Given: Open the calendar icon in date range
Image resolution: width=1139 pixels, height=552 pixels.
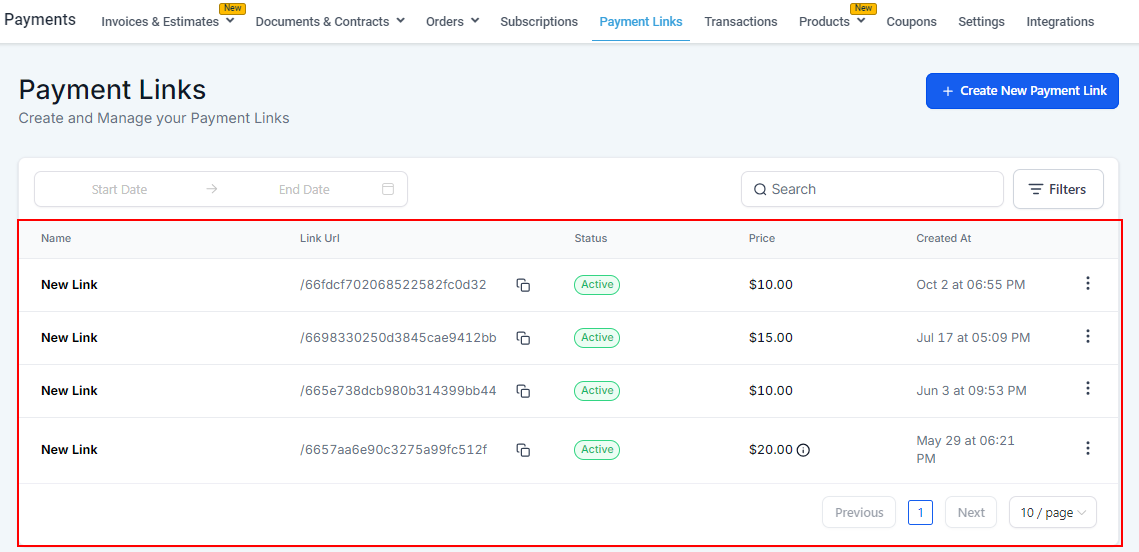Looking at the screenshot, I should click(388, 189).
